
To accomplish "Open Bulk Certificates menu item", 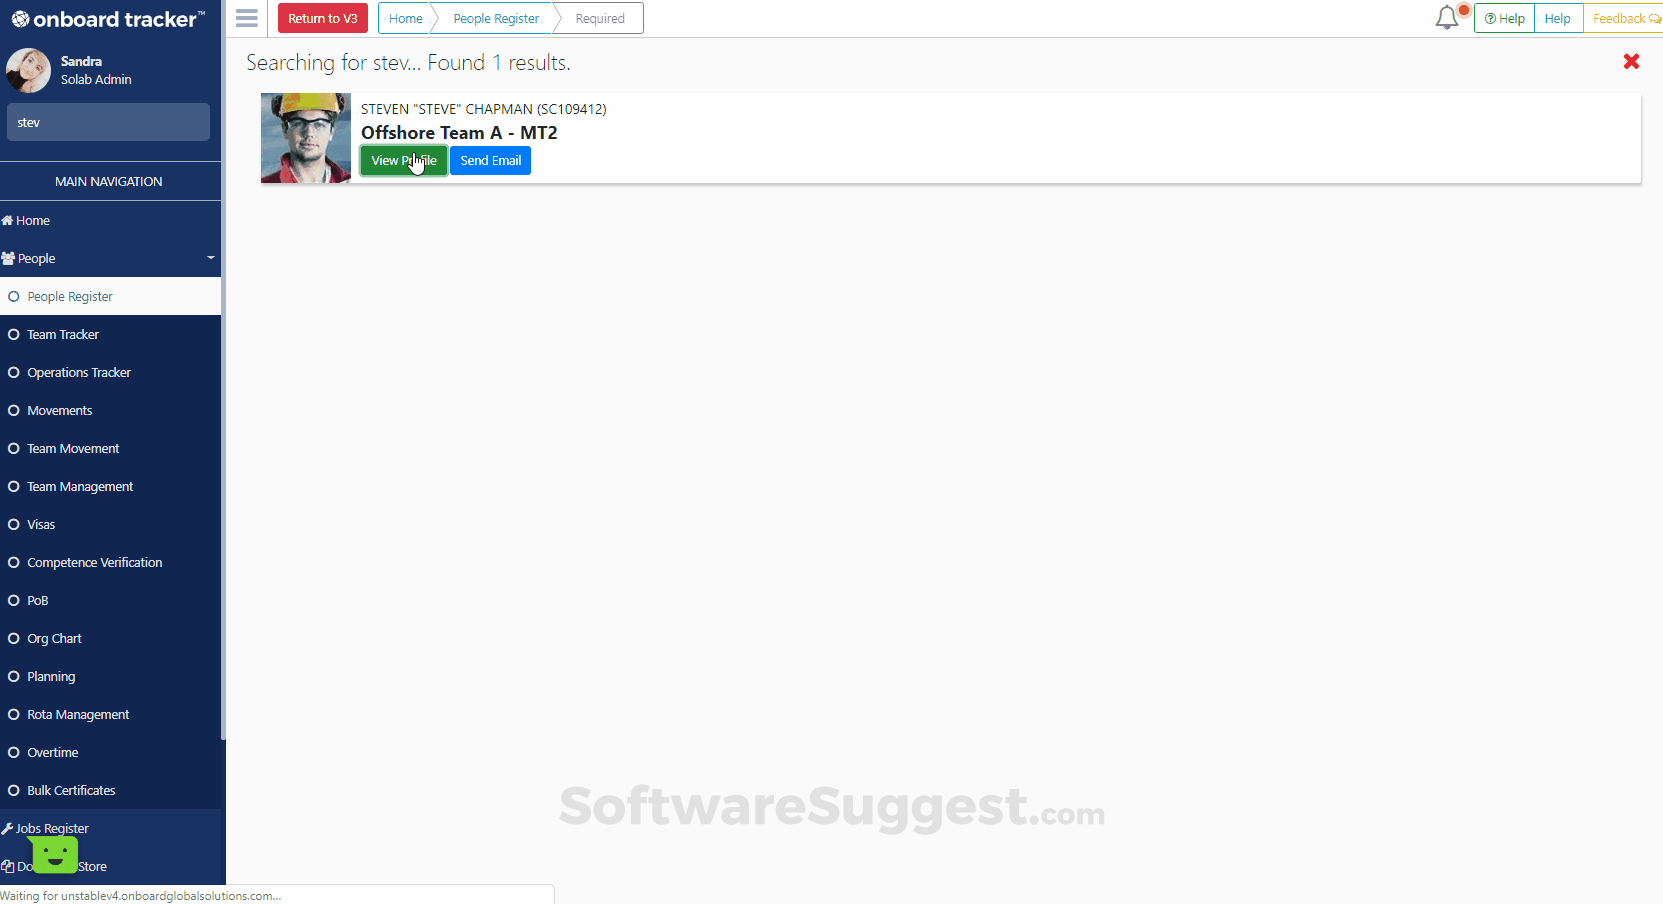I will tap(110, 790).
